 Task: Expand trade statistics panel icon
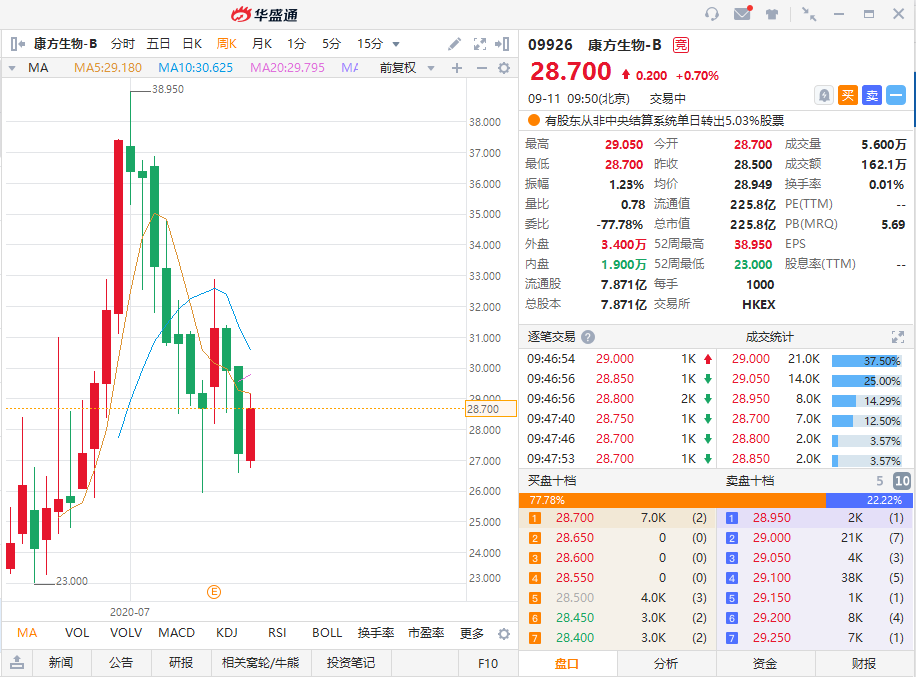[898, 337]
